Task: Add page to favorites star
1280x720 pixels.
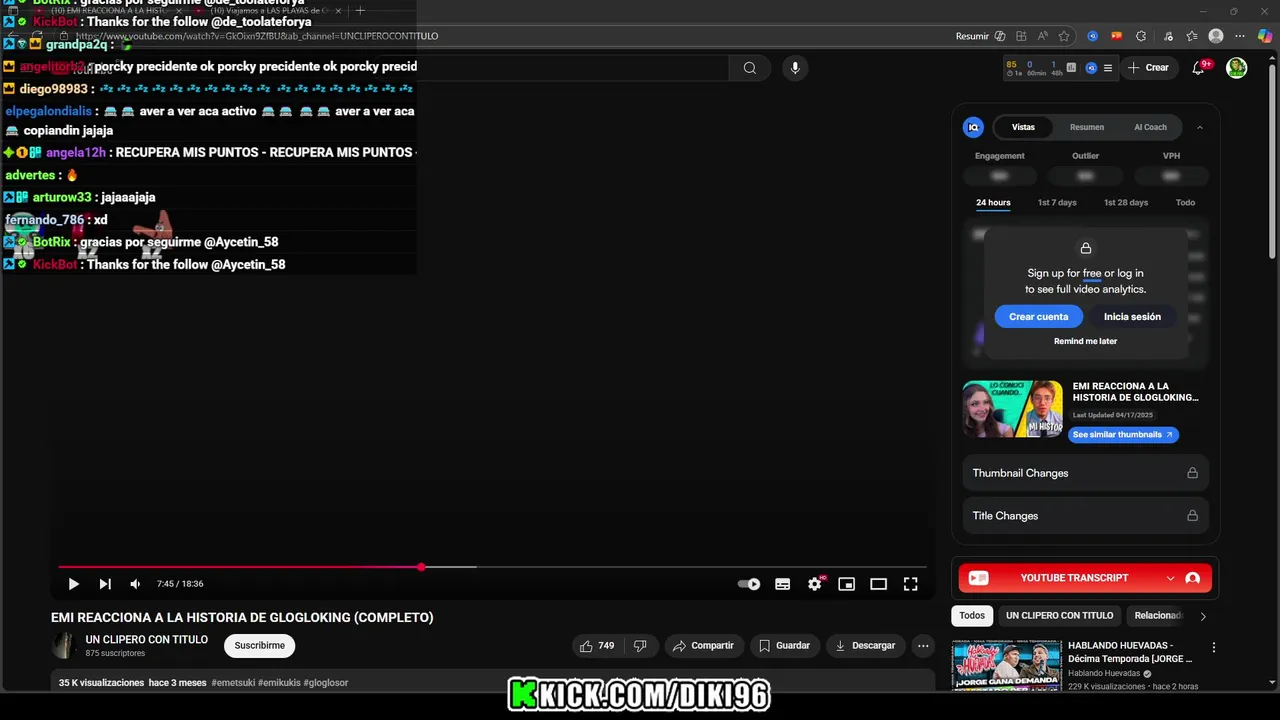Action: pos(1064,36)
